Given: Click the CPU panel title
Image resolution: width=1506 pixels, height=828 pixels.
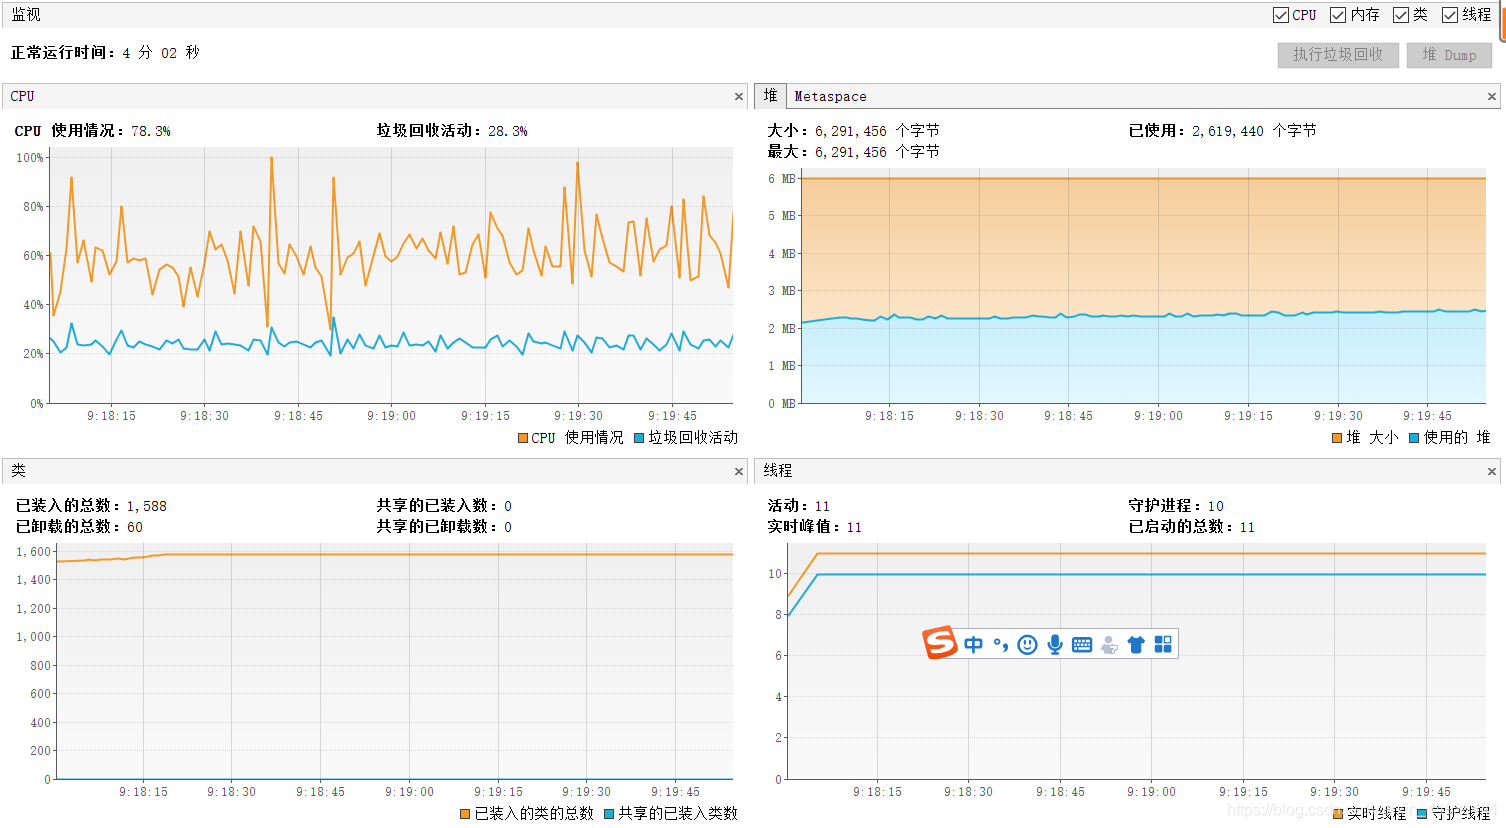Looking at the screenshot, I should coord(23,96).
